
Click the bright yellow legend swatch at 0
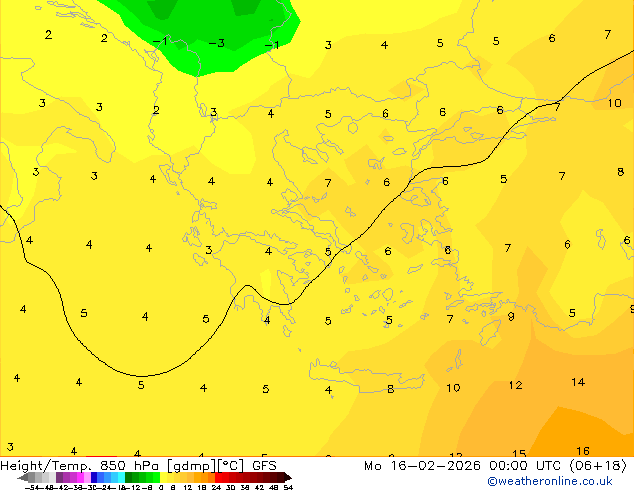tap(163, 477)
